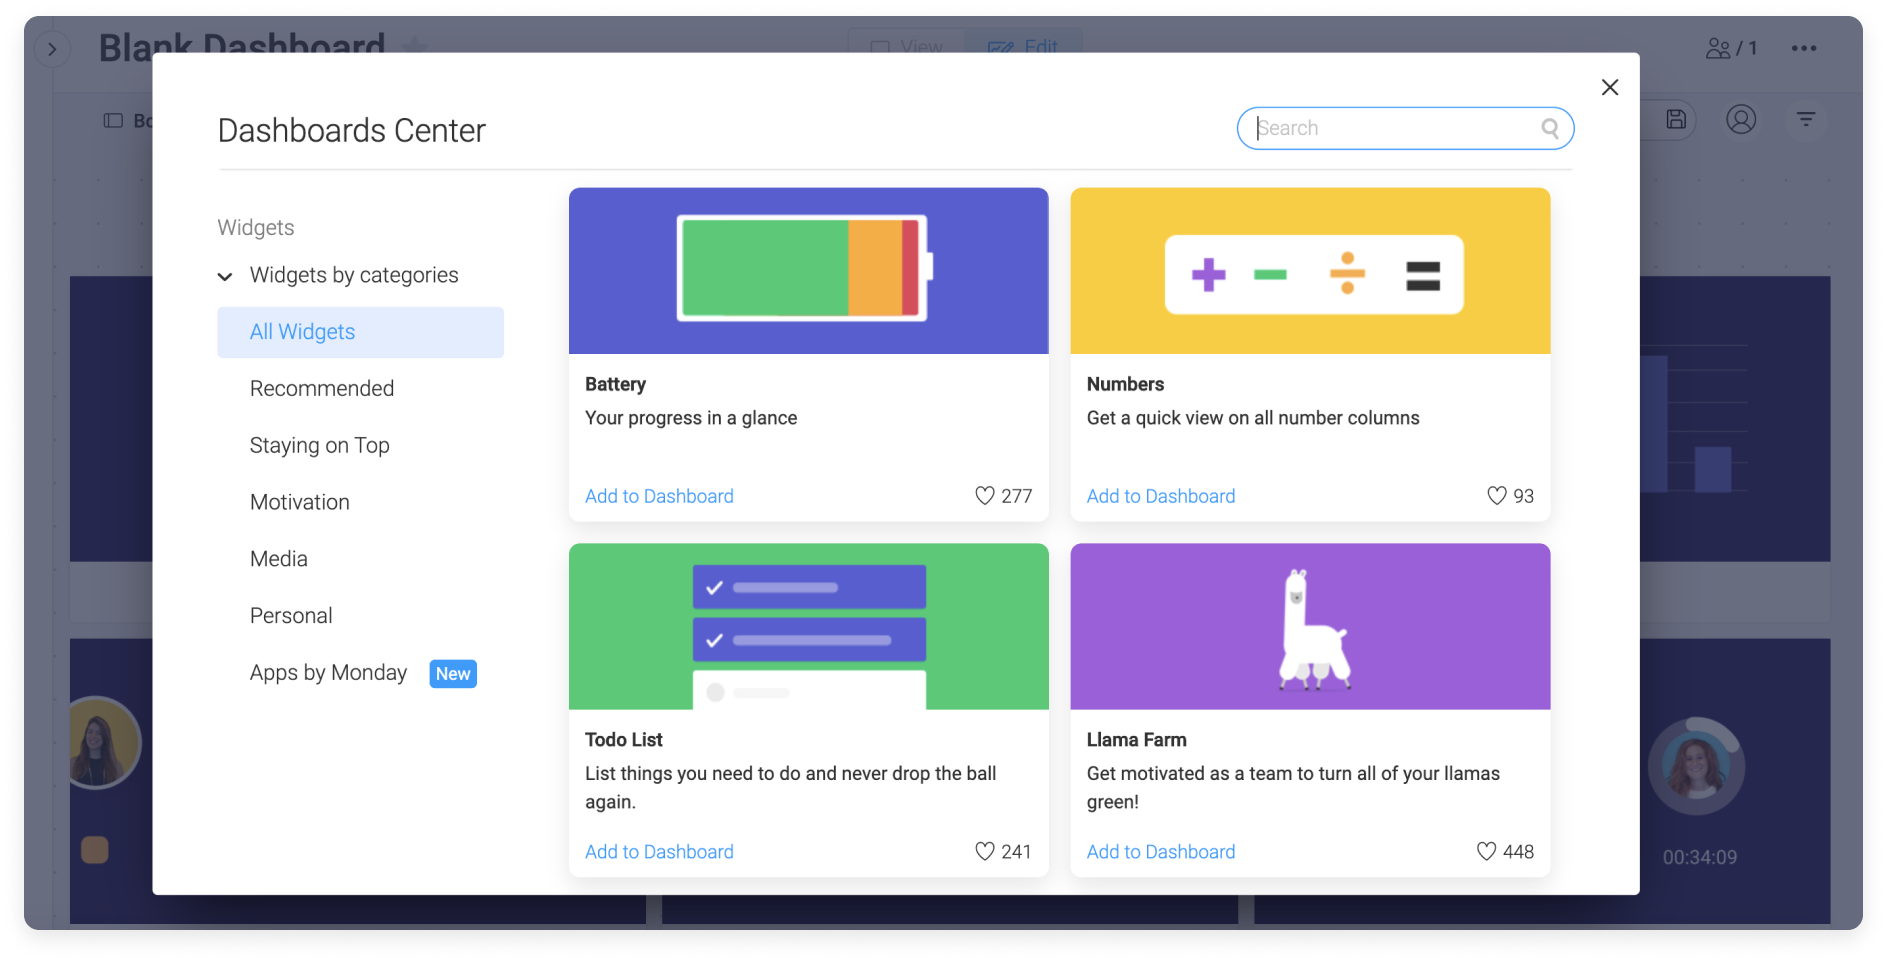Click the Llama Farm widget title
The width and height of the screenshot is (1887, 962).
coord(1137,740)
